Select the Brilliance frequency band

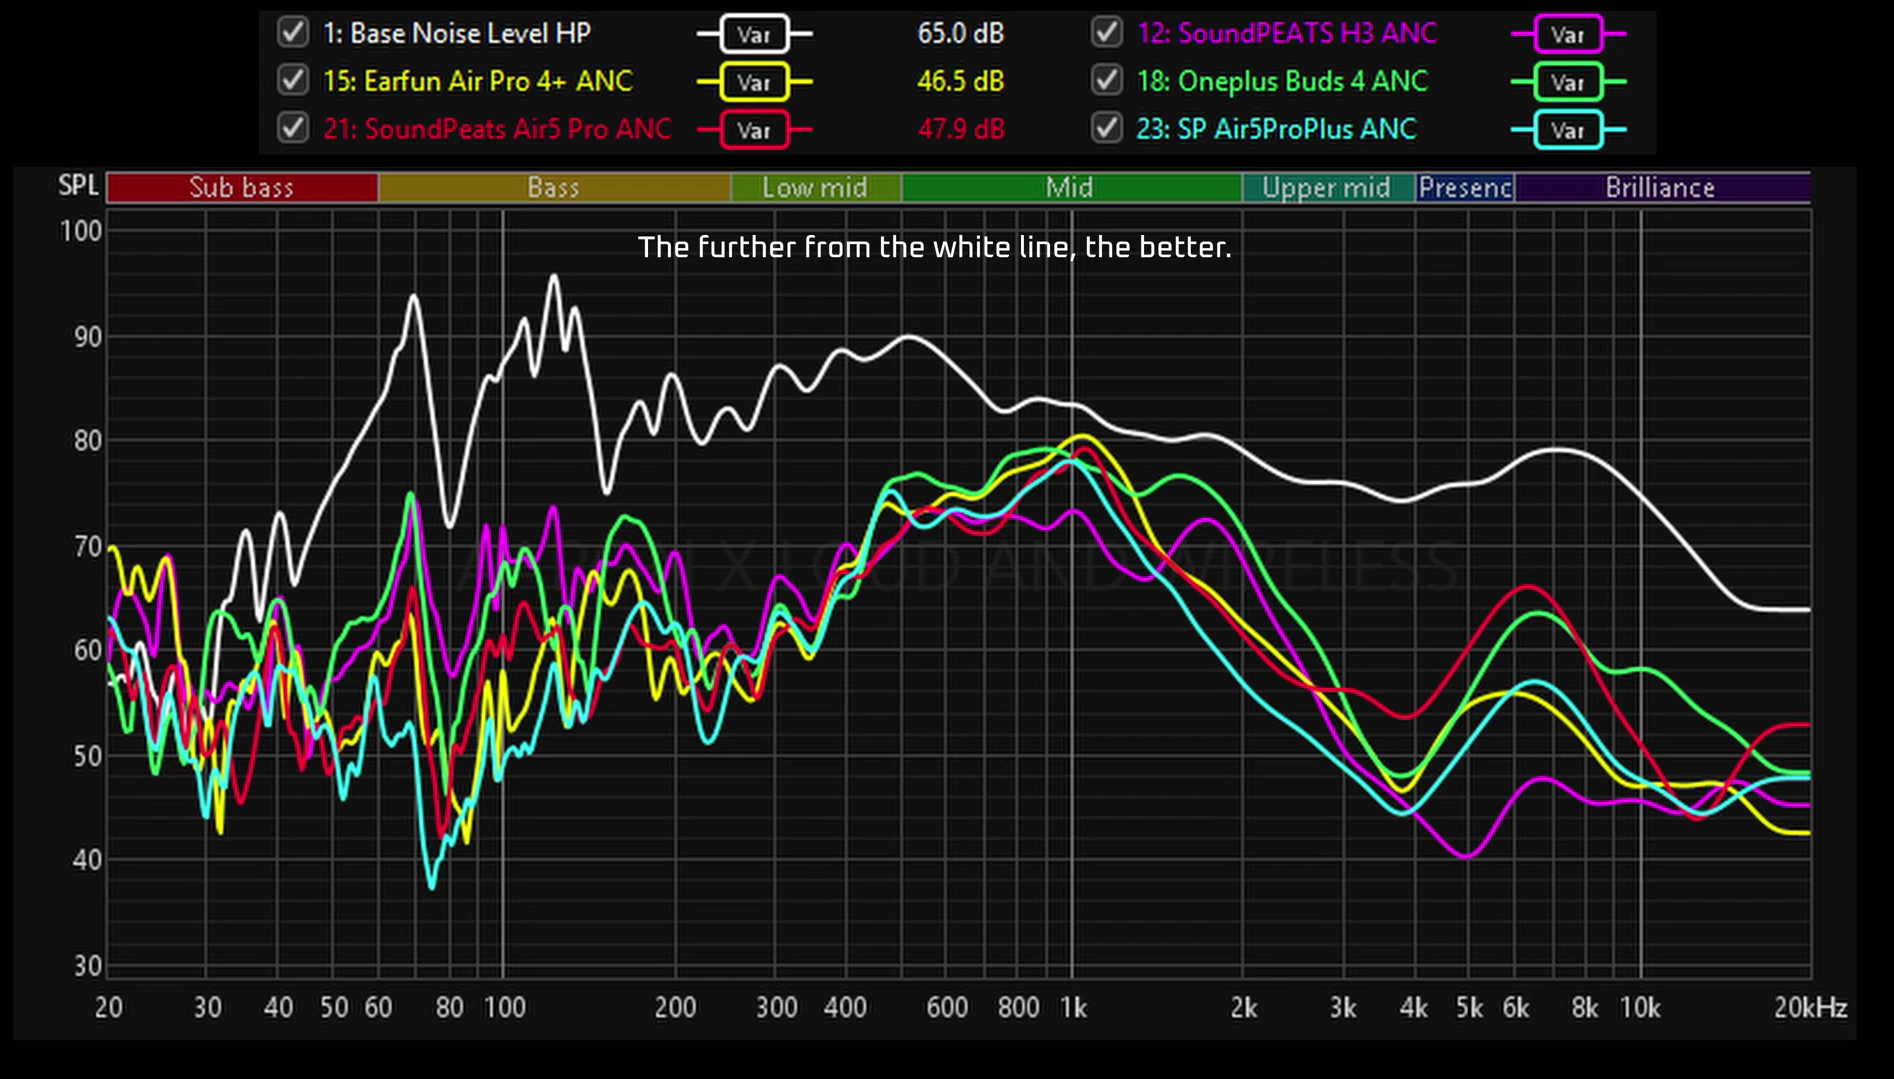pos(1662,187)
